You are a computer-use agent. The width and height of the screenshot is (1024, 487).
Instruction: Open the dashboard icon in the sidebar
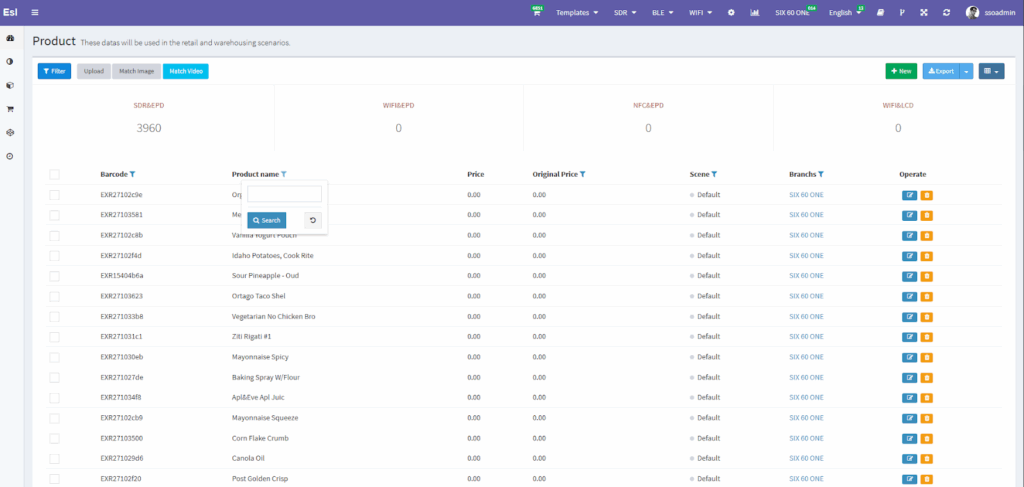10,38
